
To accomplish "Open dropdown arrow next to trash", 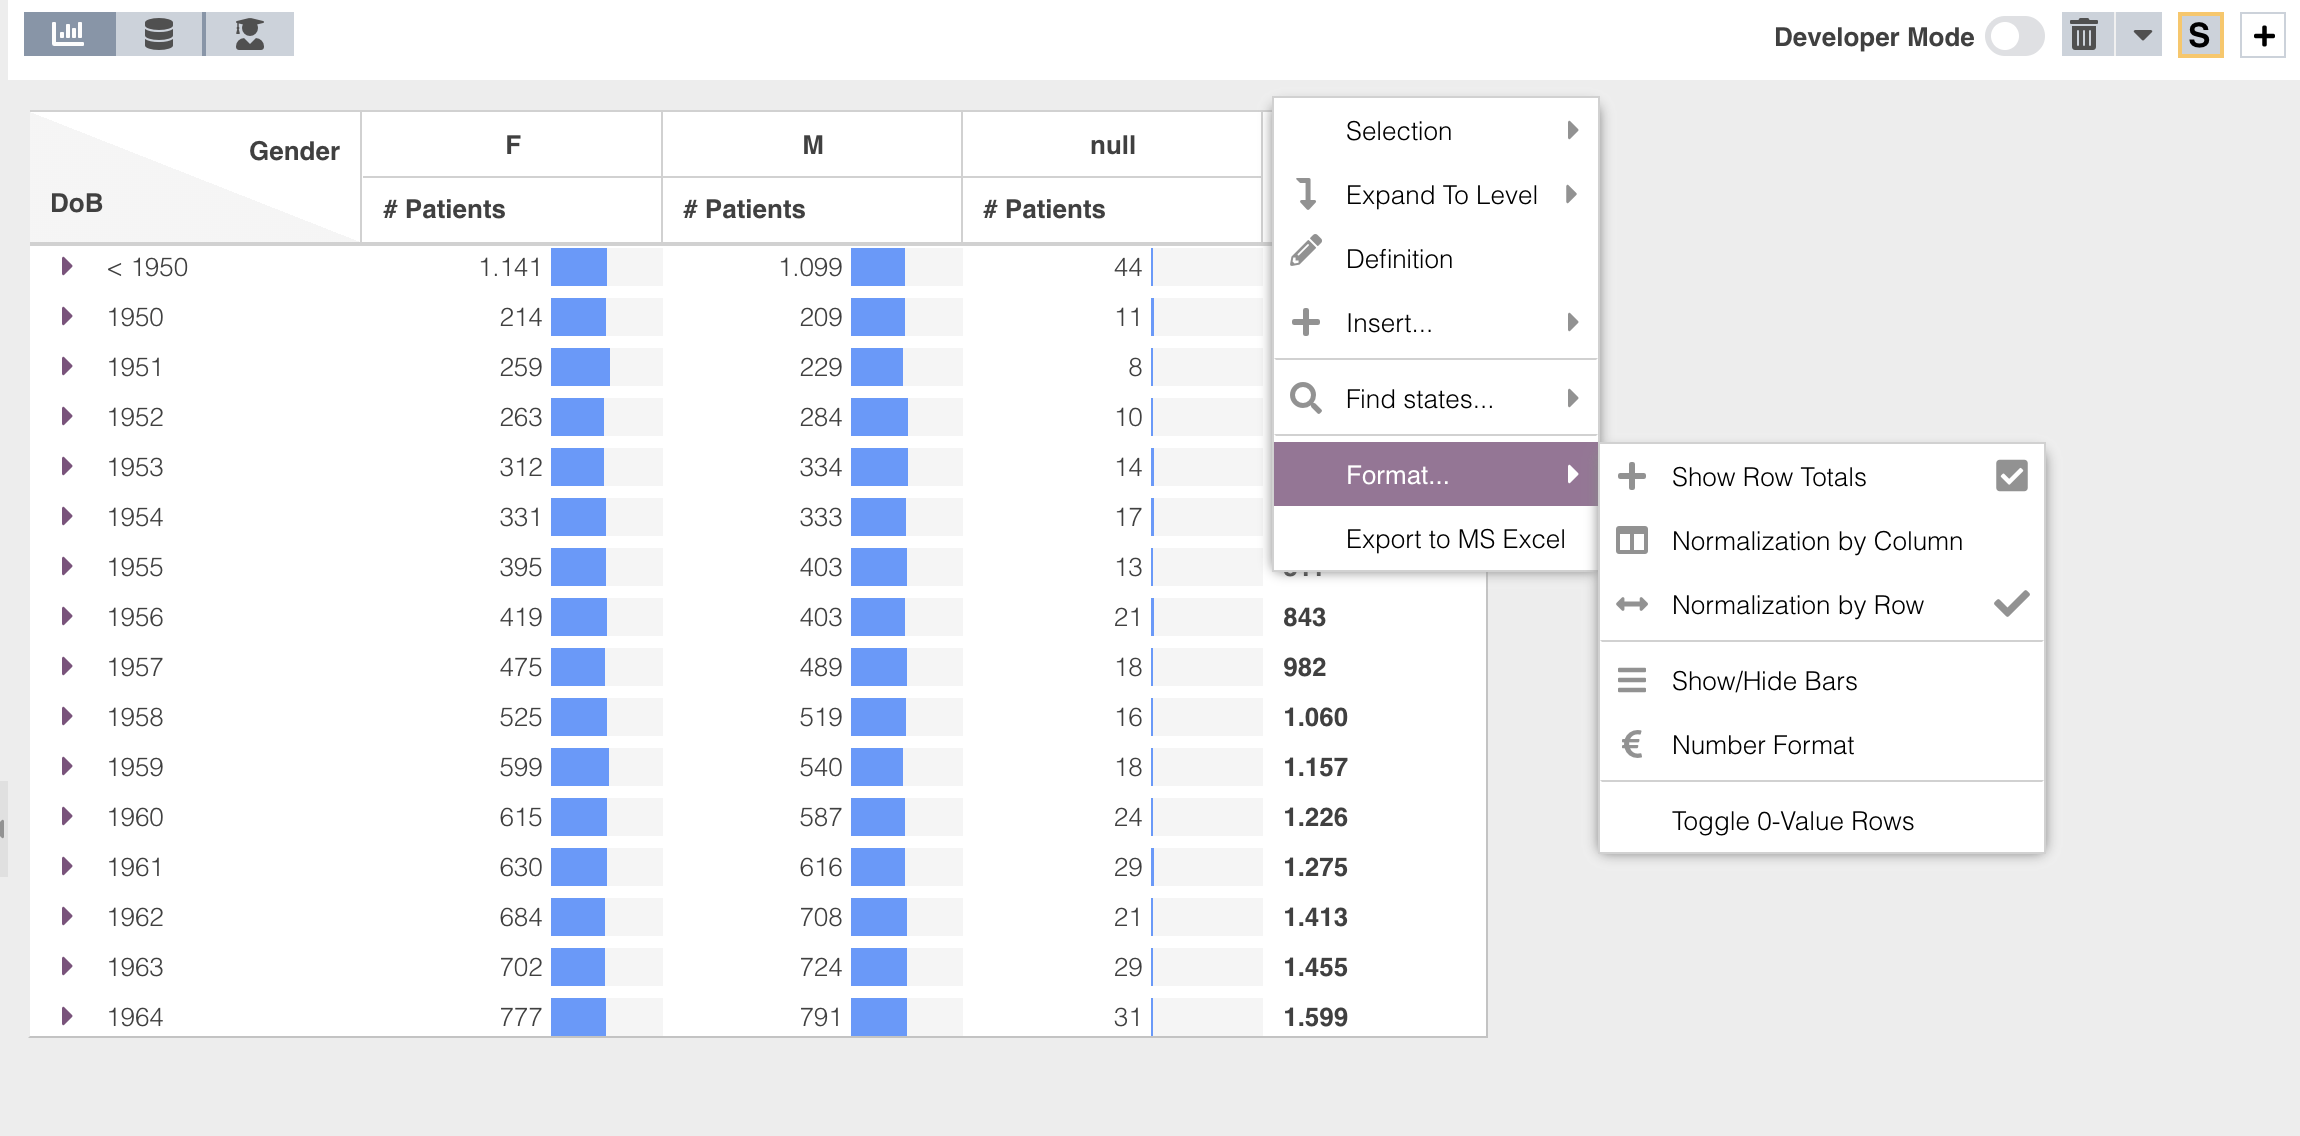I will pyautogui.click(x=2141, y=36).
